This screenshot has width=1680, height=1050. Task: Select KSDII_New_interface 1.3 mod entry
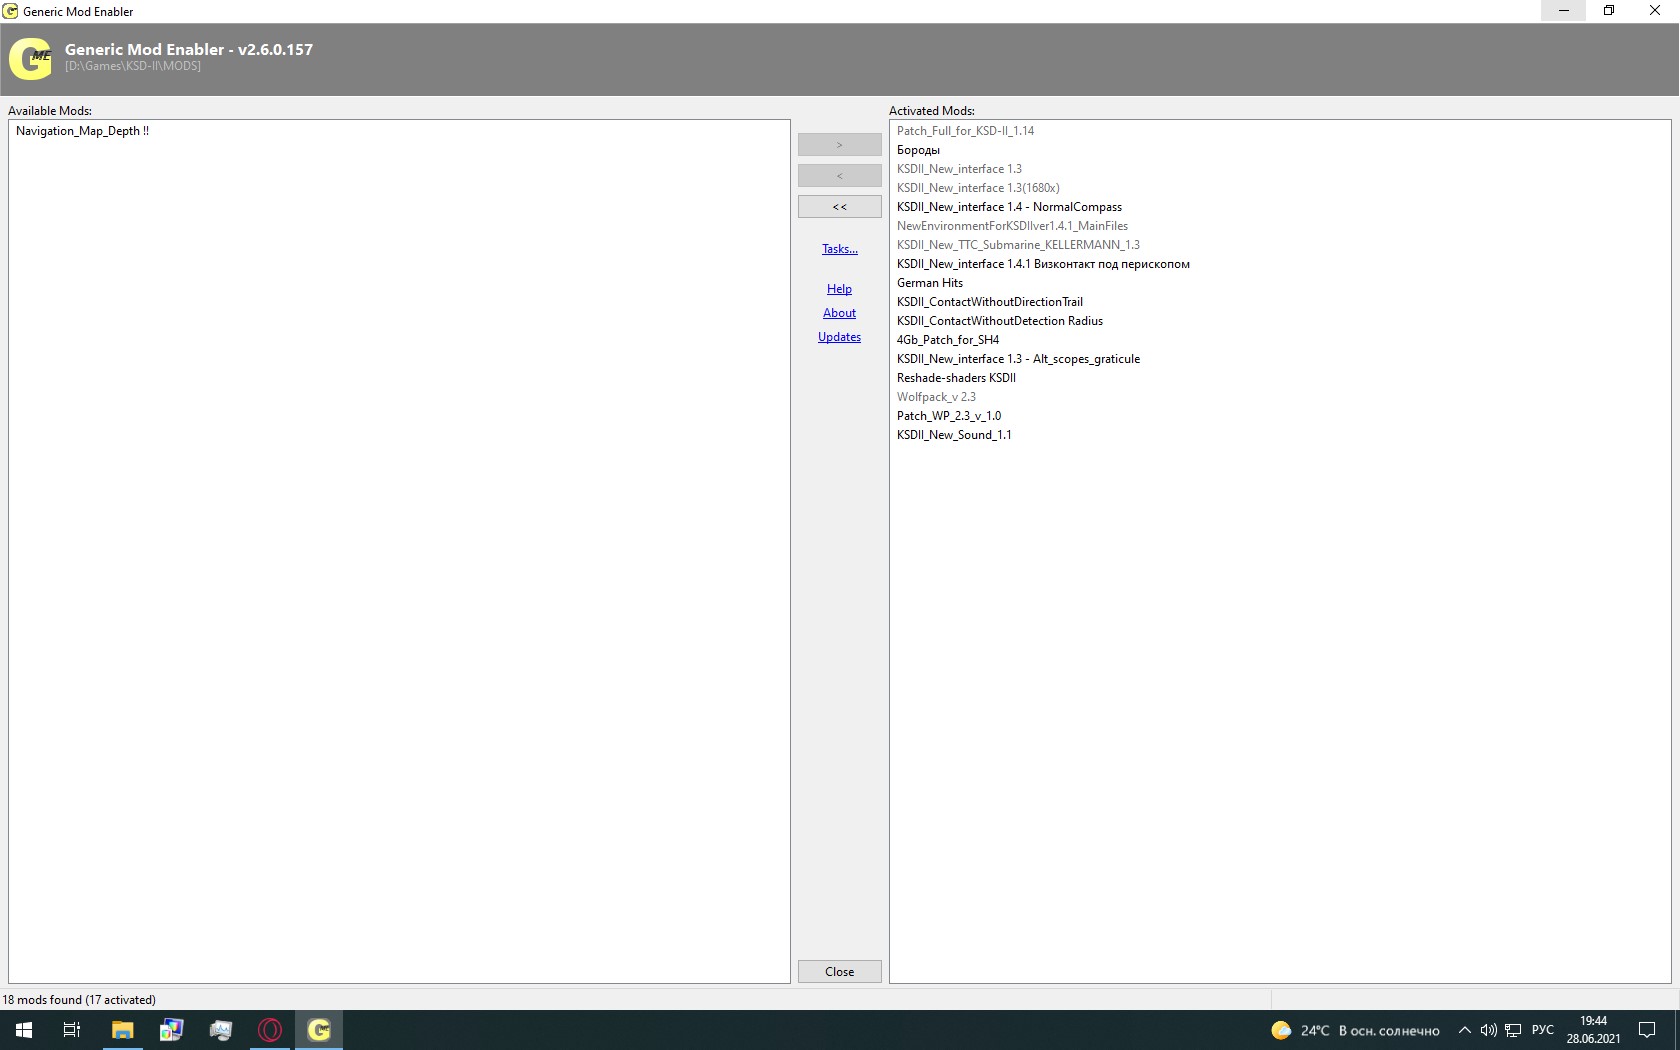pos(959,169)
